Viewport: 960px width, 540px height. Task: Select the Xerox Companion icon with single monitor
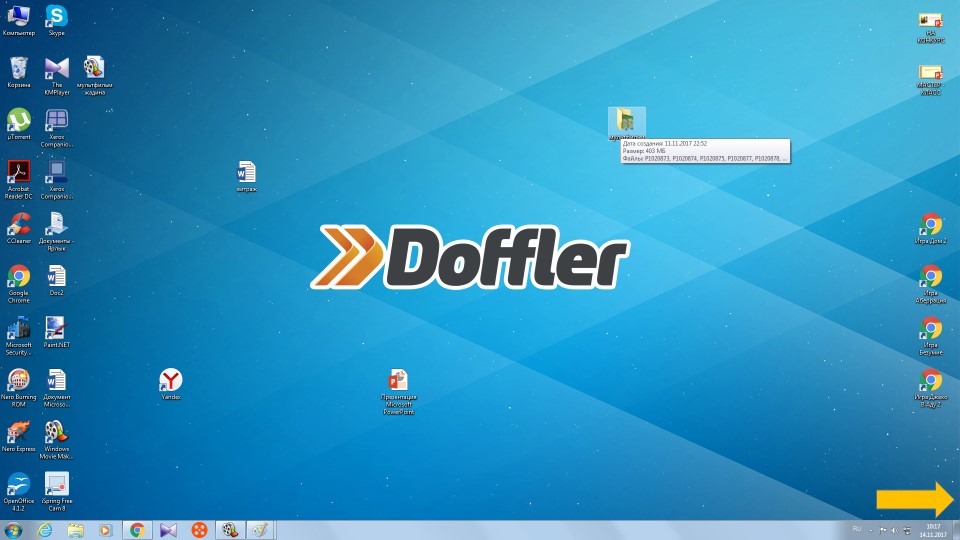(x=56, y=179)
